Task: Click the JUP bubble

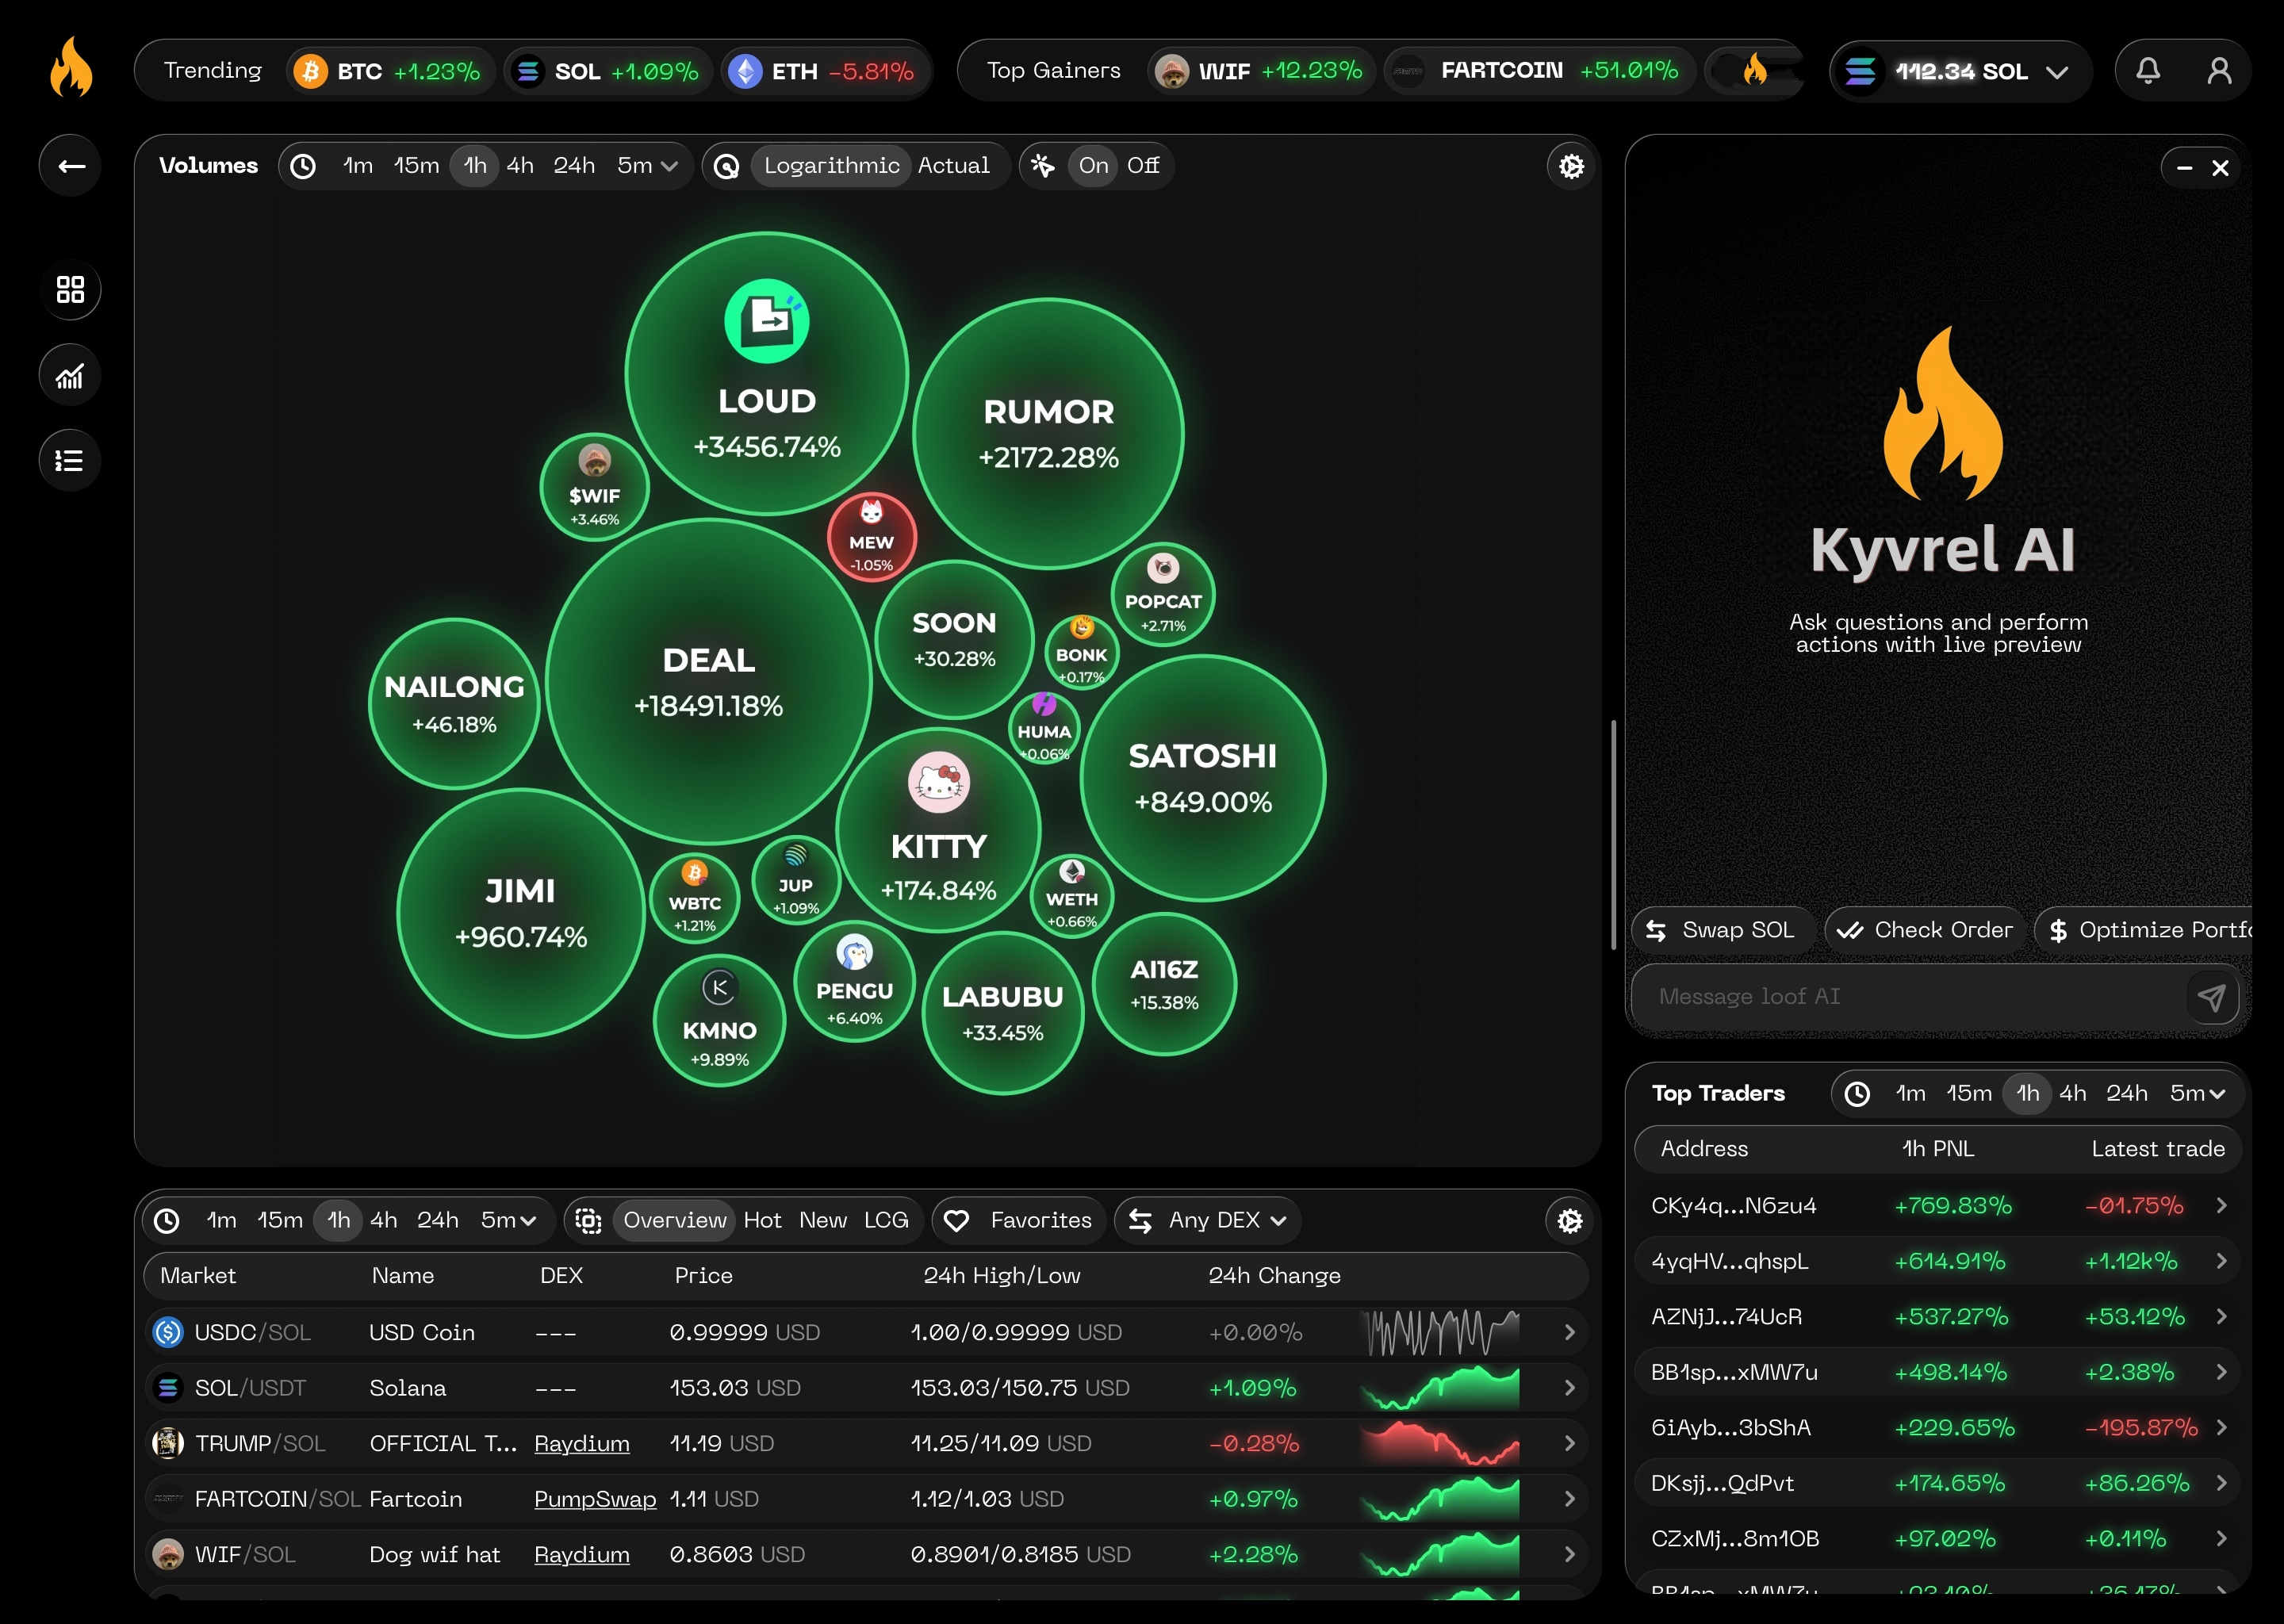Action: [796, 880]
